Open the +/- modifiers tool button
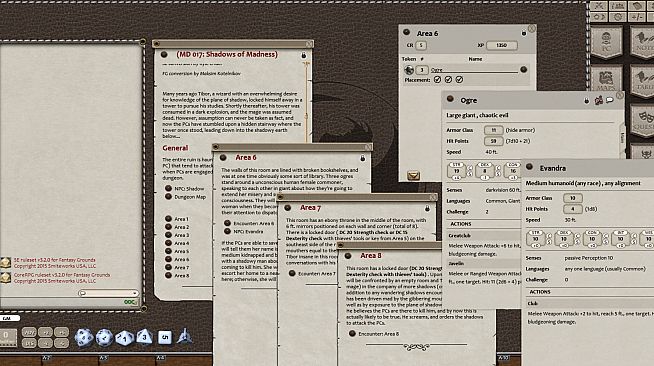654x366 pixels. (637, 17)
